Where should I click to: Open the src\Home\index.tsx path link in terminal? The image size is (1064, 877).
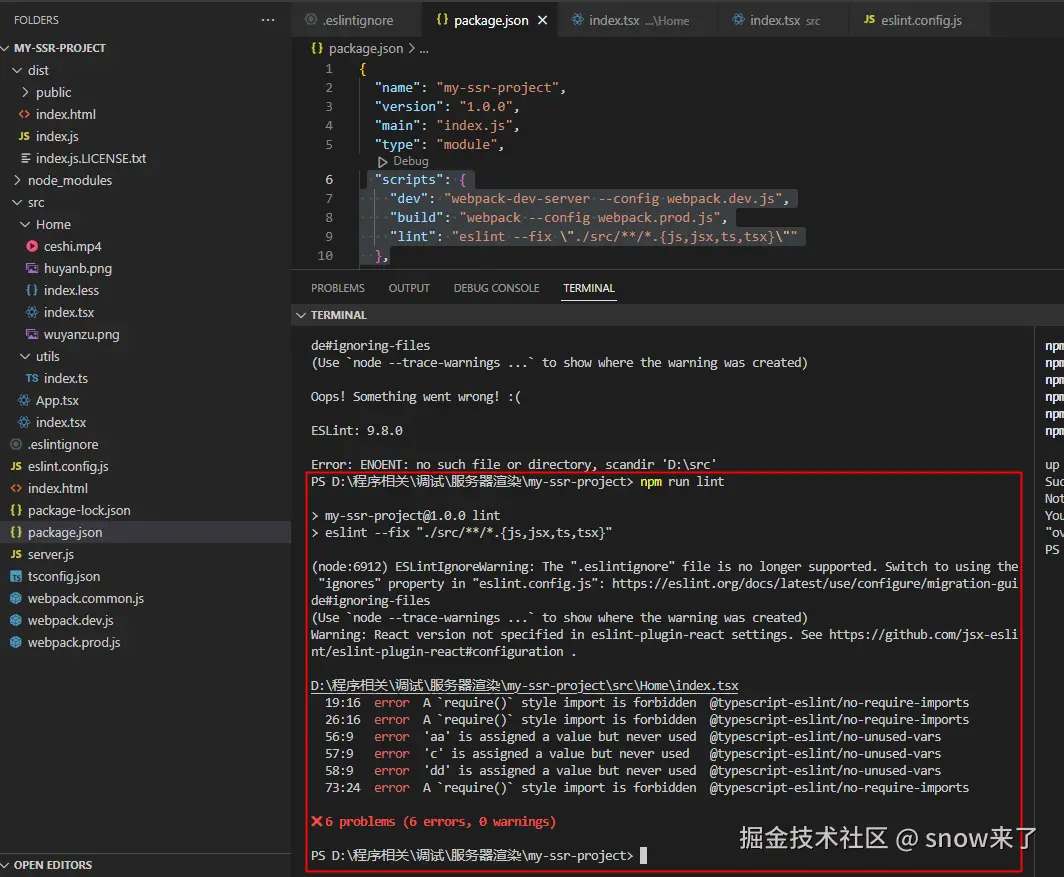coord(525,686)
